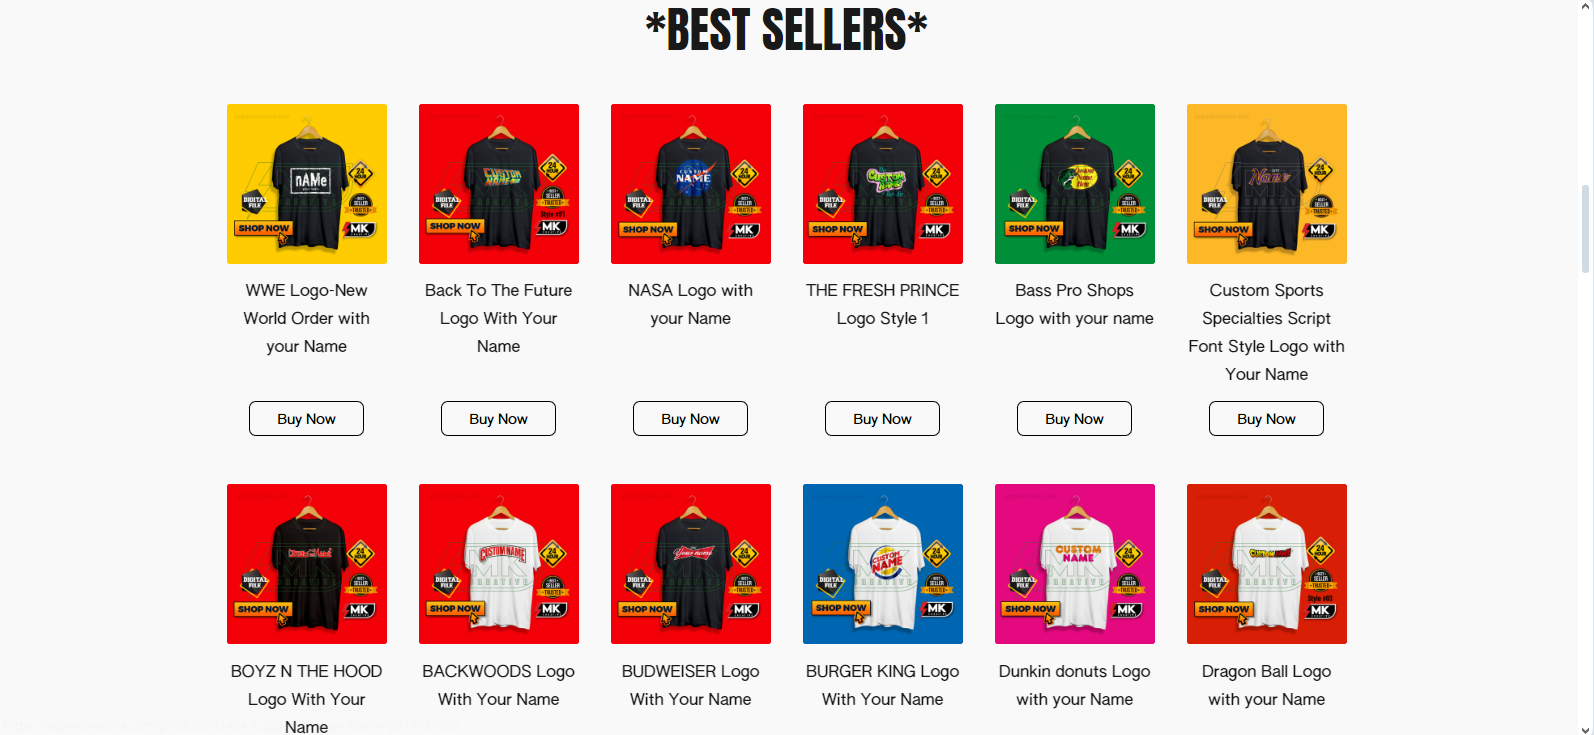Open the WWE Logo-New World Order product image
Image resolution: width=1594 pixels, height=735 pixels.
click(307, 184)
